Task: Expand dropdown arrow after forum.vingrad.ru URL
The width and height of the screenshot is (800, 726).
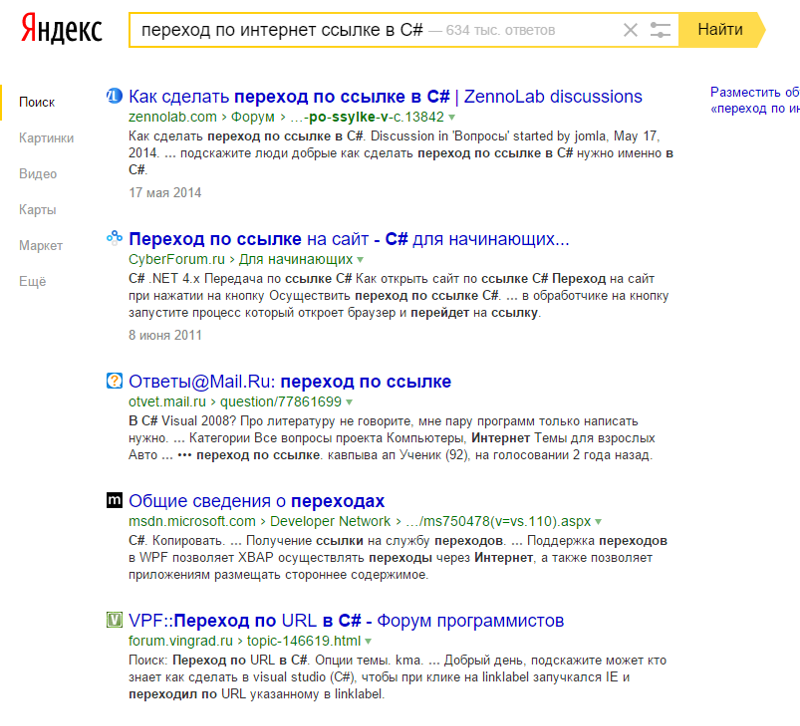Action: 368,642
